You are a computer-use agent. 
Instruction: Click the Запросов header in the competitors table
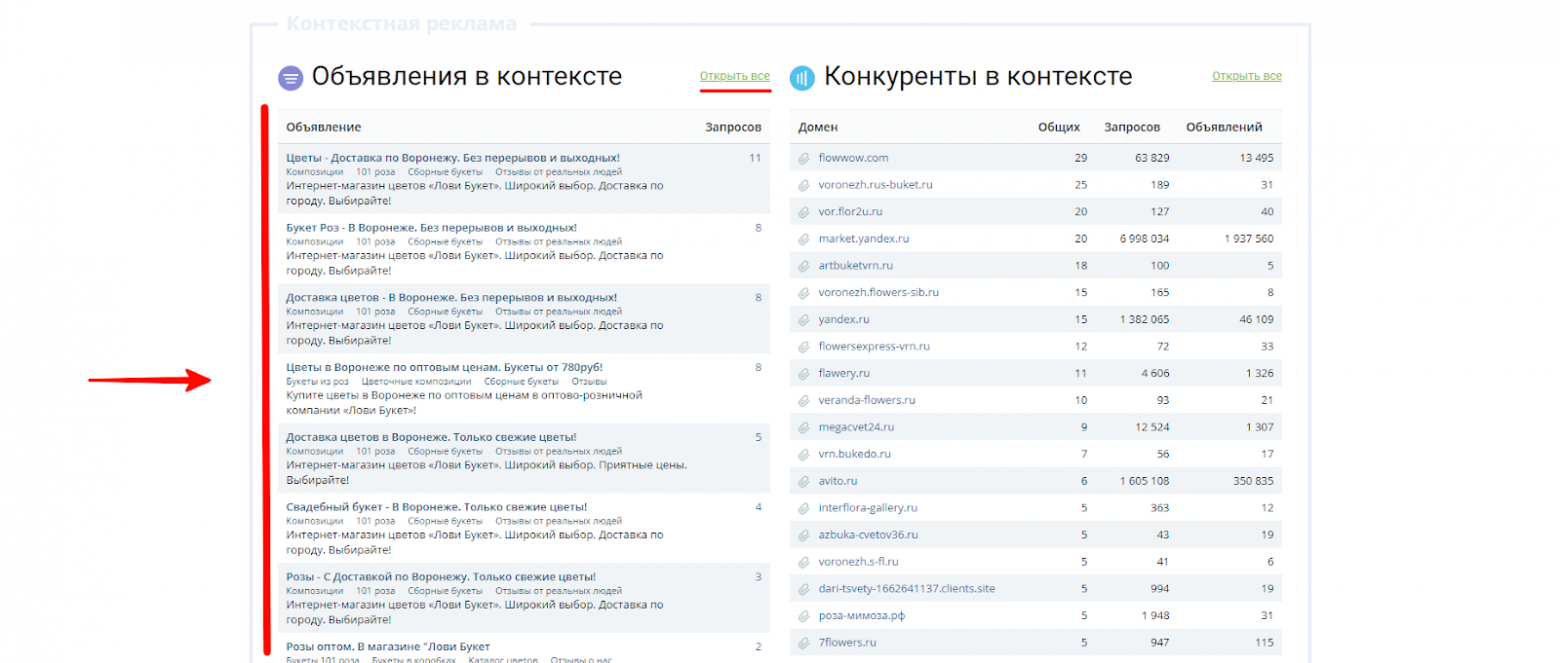[1132, 128]
